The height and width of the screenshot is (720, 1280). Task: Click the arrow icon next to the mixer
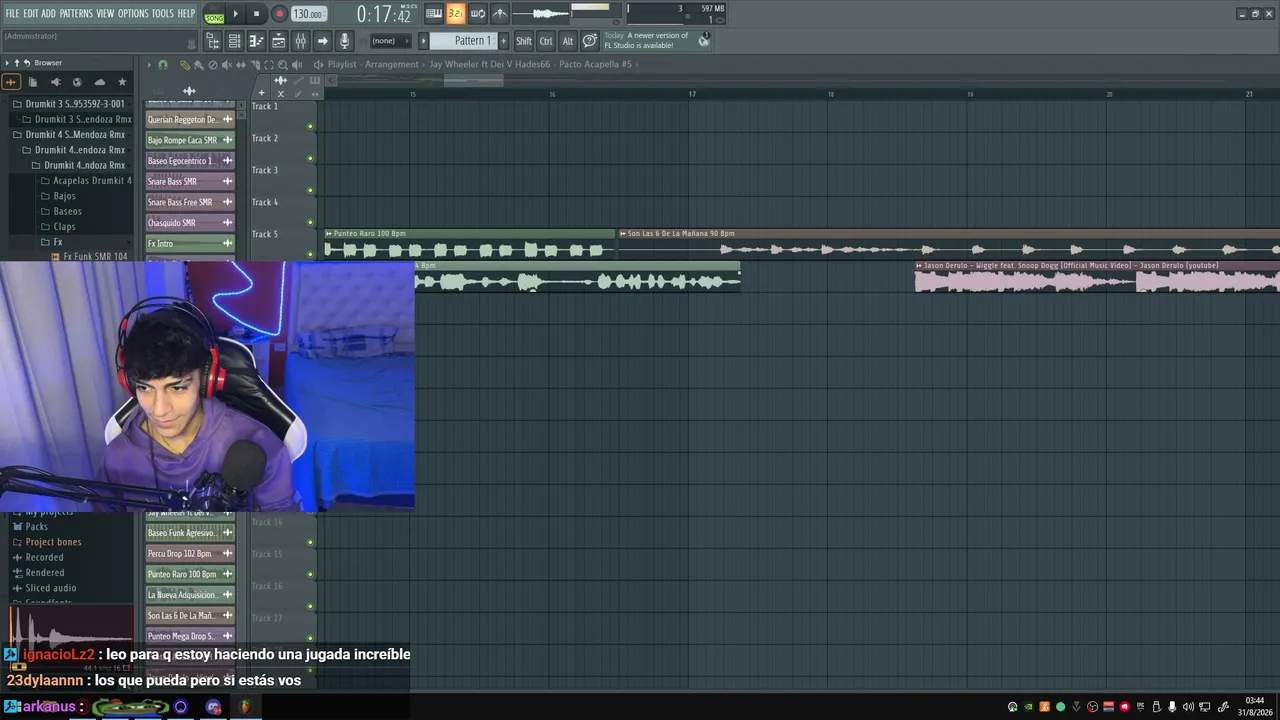pos(322,41)
